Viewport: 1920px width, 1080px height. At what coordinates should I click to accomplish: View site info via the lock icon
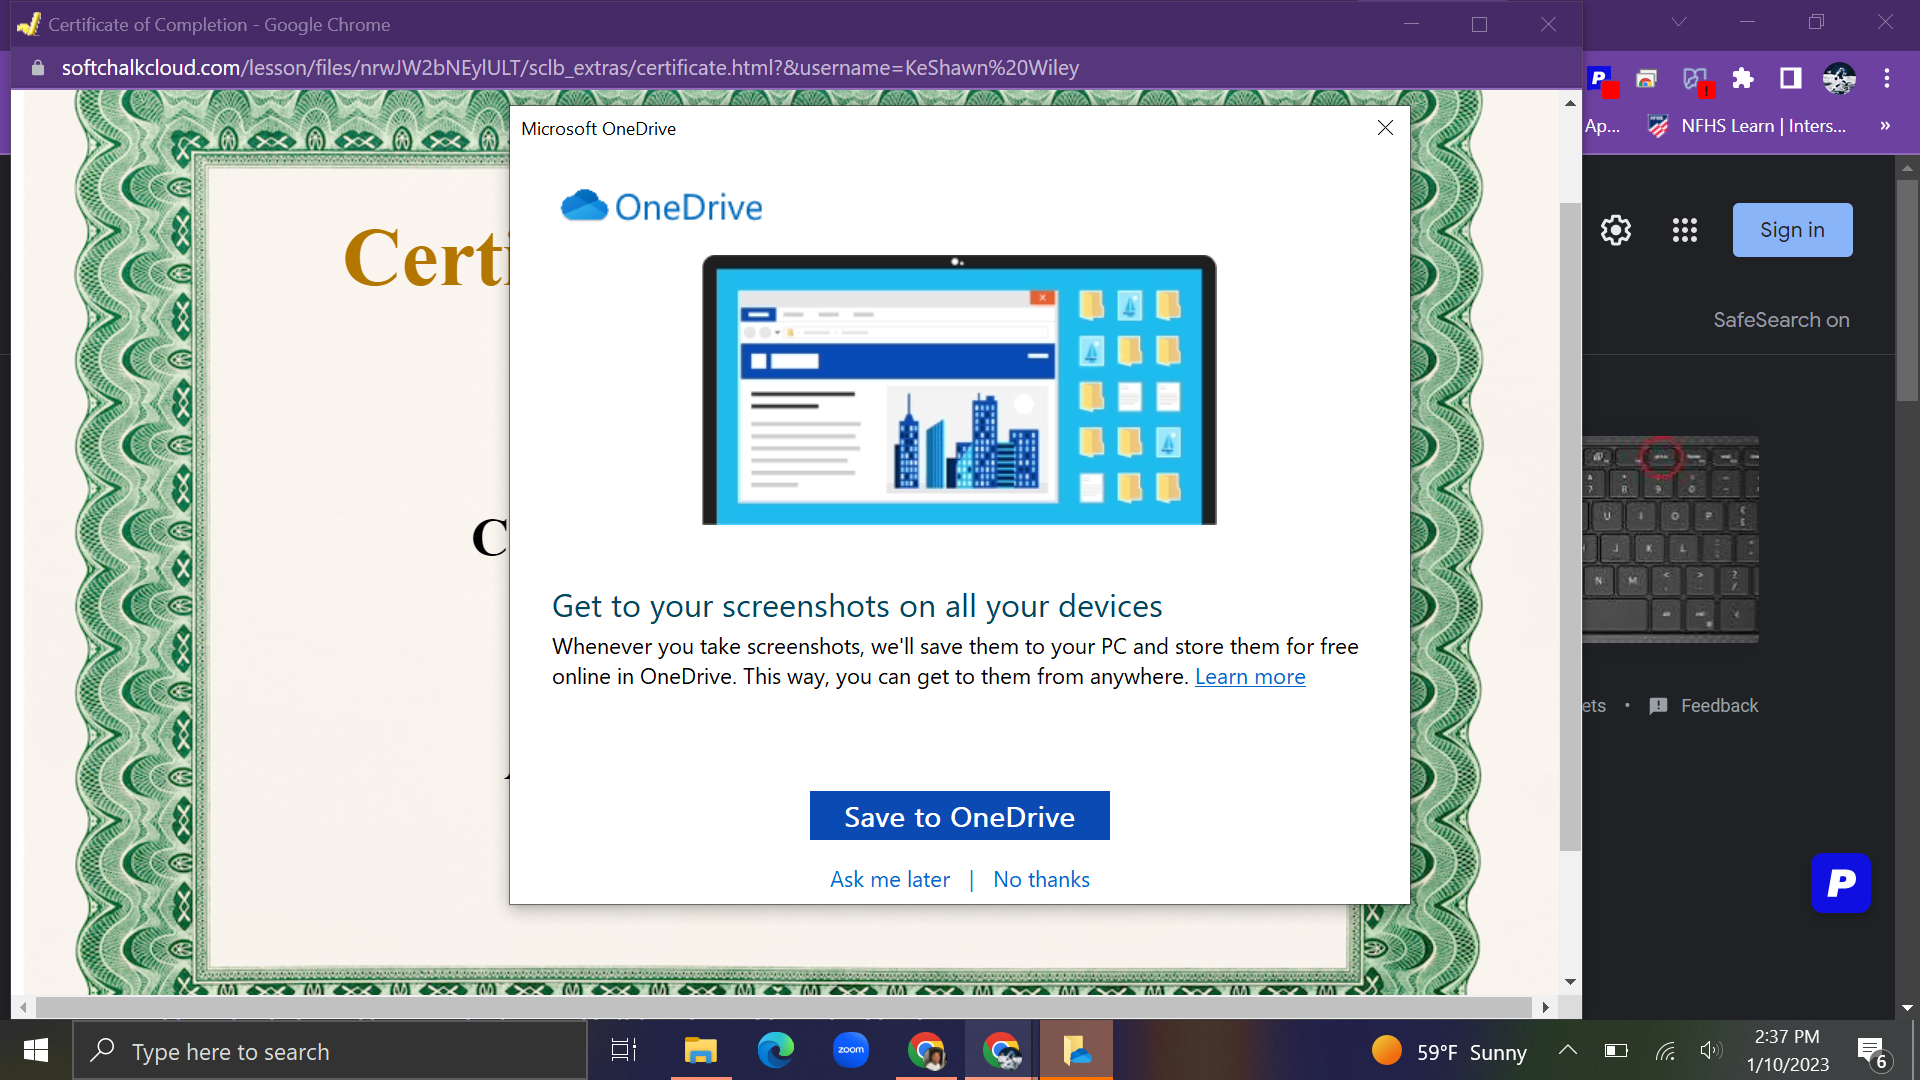[38, 68]
